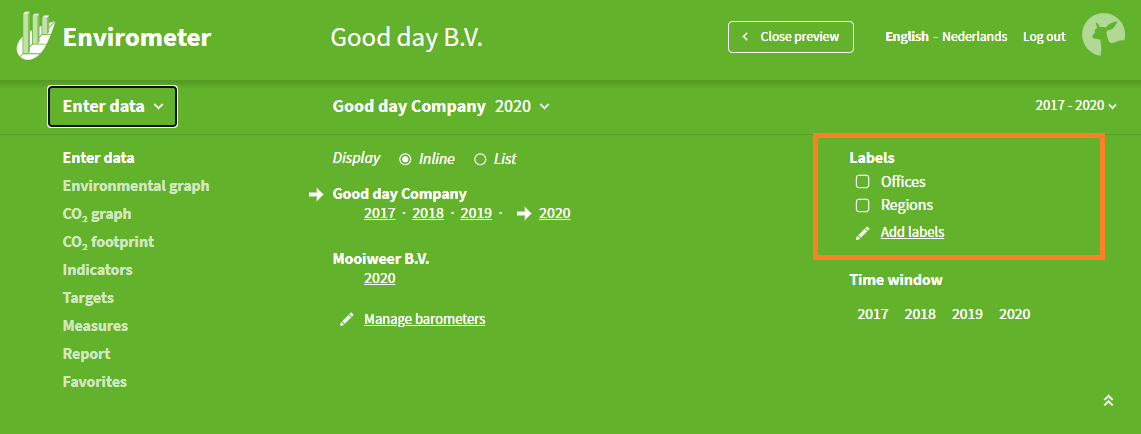Click the arrow icon before Good day Company
1141x434 pixels.
[x=316, y=194]
